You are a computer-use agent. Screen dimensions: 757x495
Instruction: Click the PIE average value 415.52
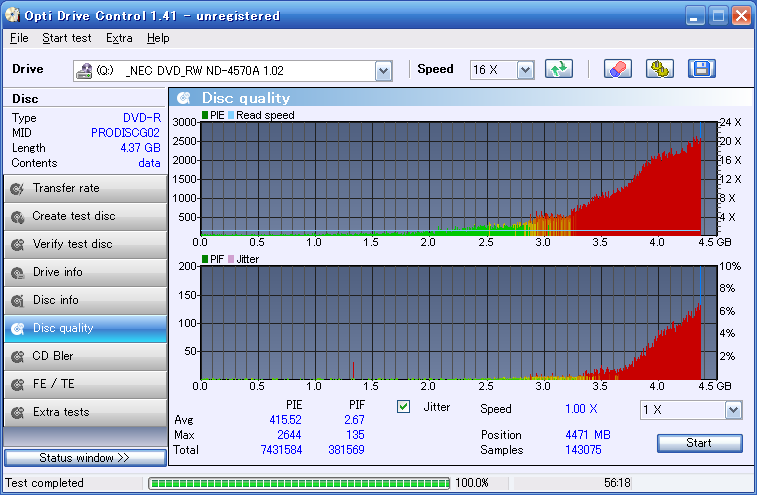tap(285, 420)
